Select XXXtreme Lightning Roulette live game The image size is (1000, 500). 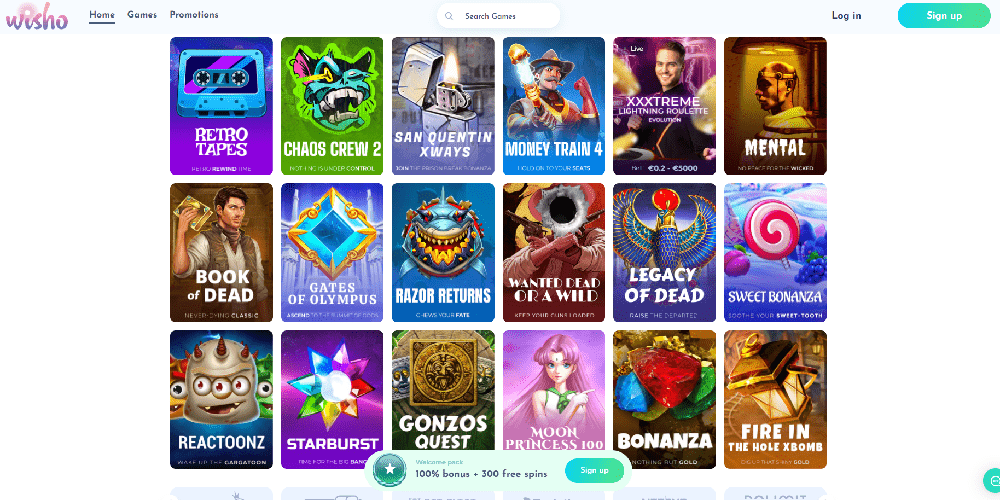pos(665,106)
